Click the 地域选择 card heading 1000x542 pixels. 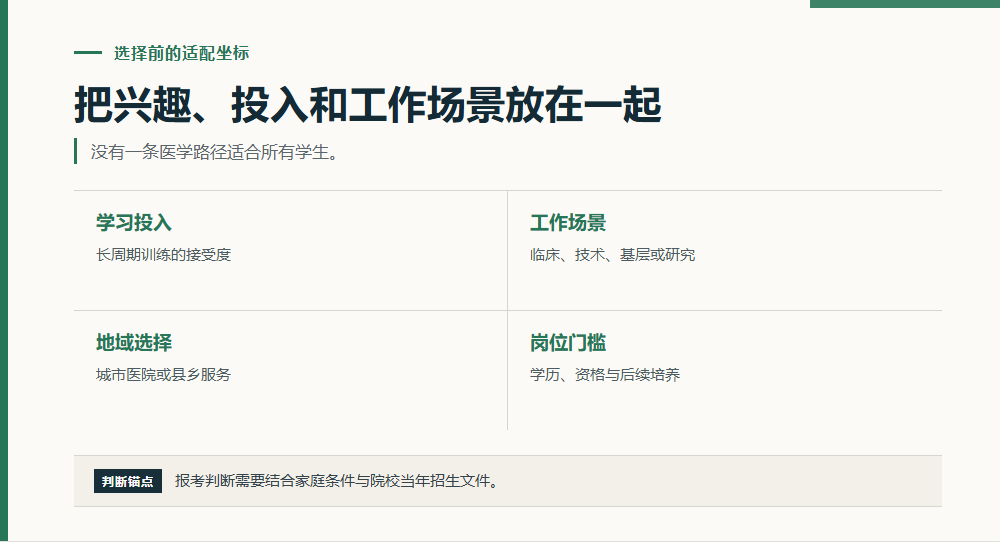134,342
